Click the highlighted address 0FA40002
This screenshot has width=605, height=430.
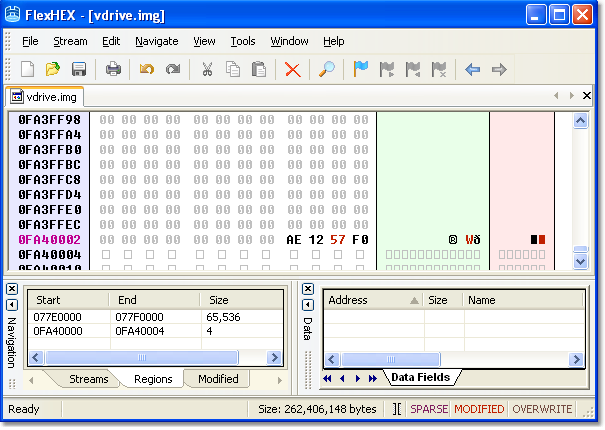pos(50,240)
